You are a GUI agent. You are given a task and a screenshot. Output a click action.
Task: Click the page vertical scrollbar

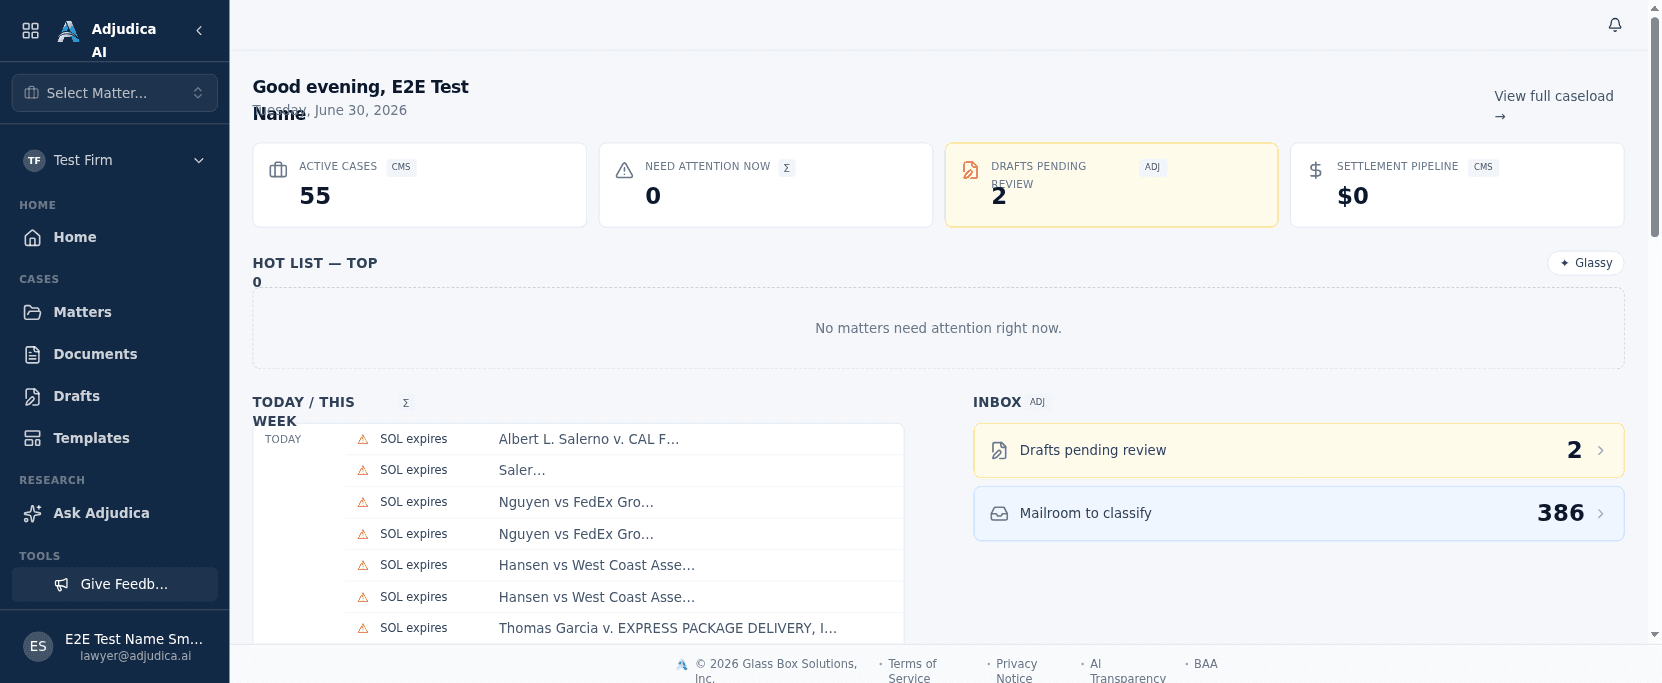pos(1655,128)
